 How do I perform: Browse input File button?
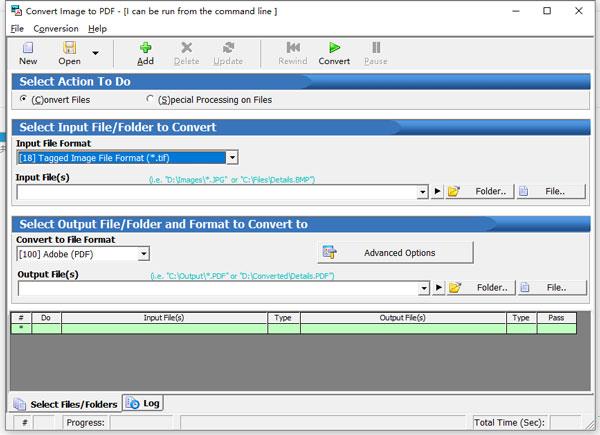point(551,191)
